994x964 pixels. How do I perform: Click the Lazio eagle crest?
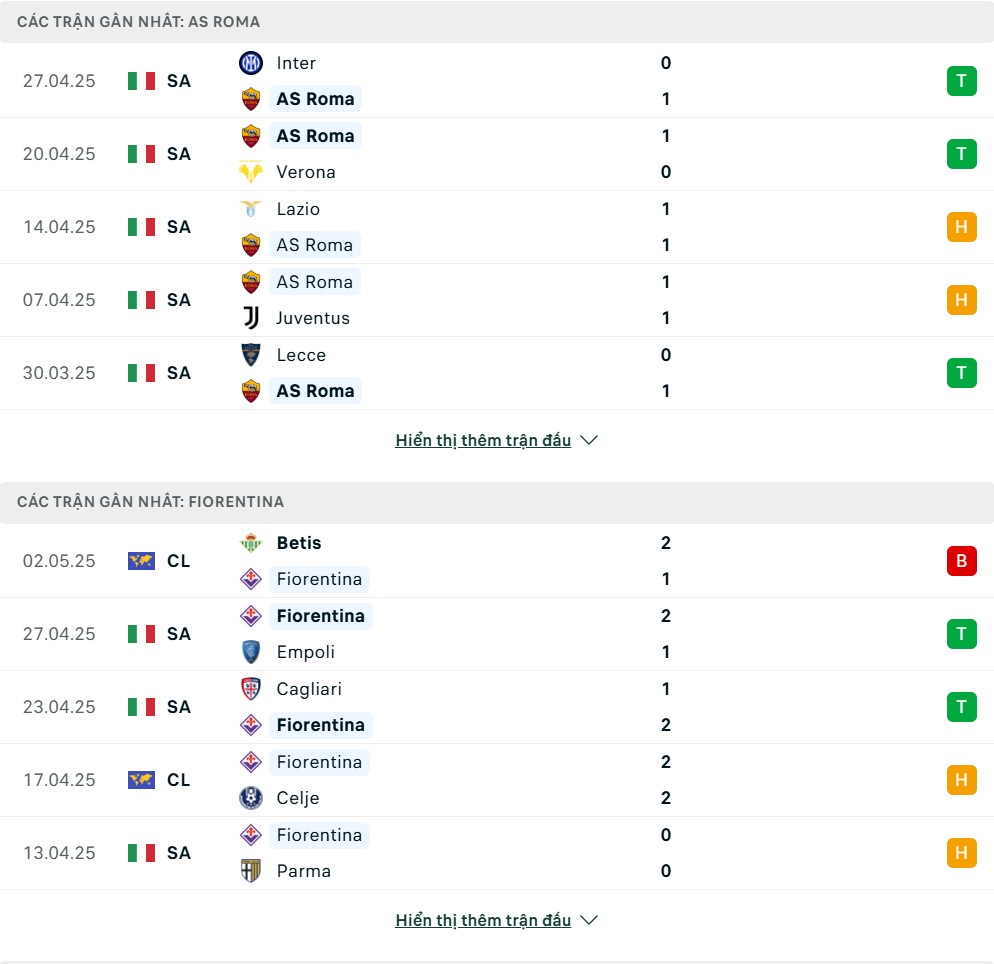click(251, 209)
